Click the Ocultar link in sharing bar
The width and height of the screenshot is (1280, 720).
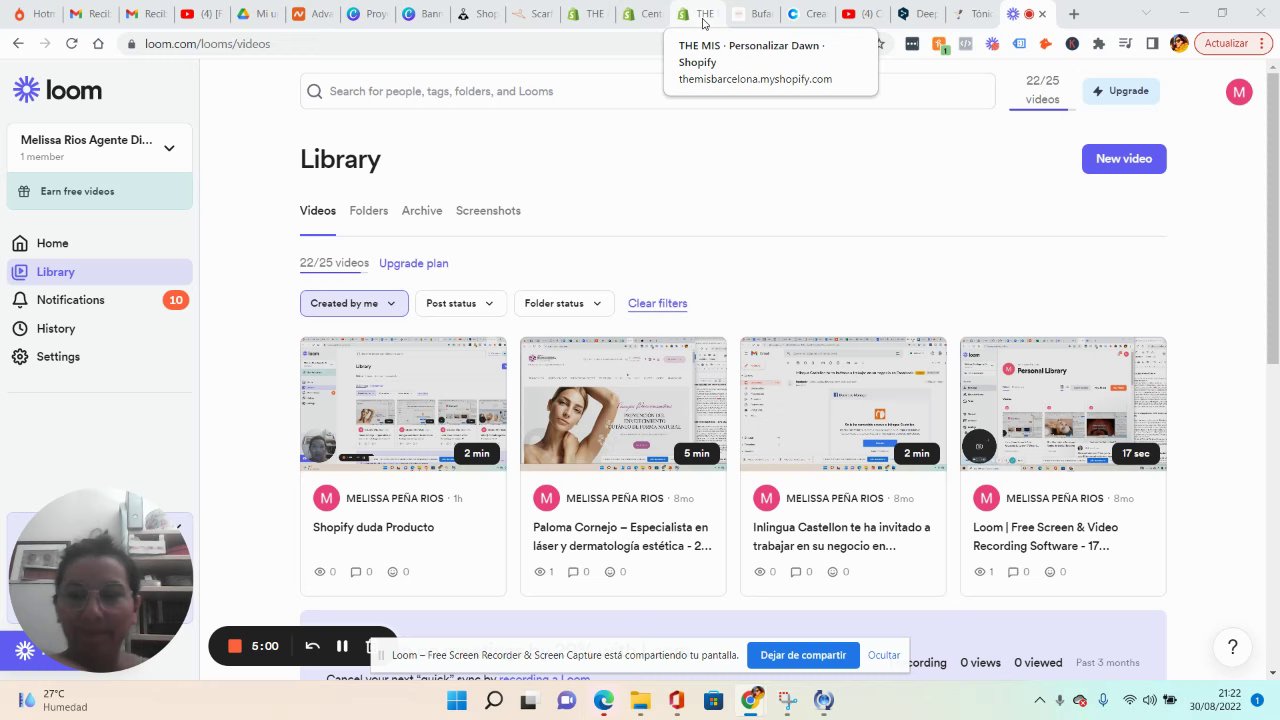[884, 655]
